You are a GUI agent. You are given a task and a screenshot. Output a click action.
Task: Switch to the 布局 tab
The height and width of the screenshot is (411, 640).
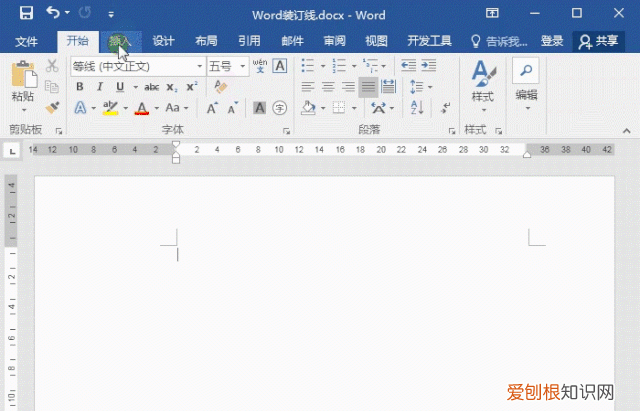(x=207, y=41)
